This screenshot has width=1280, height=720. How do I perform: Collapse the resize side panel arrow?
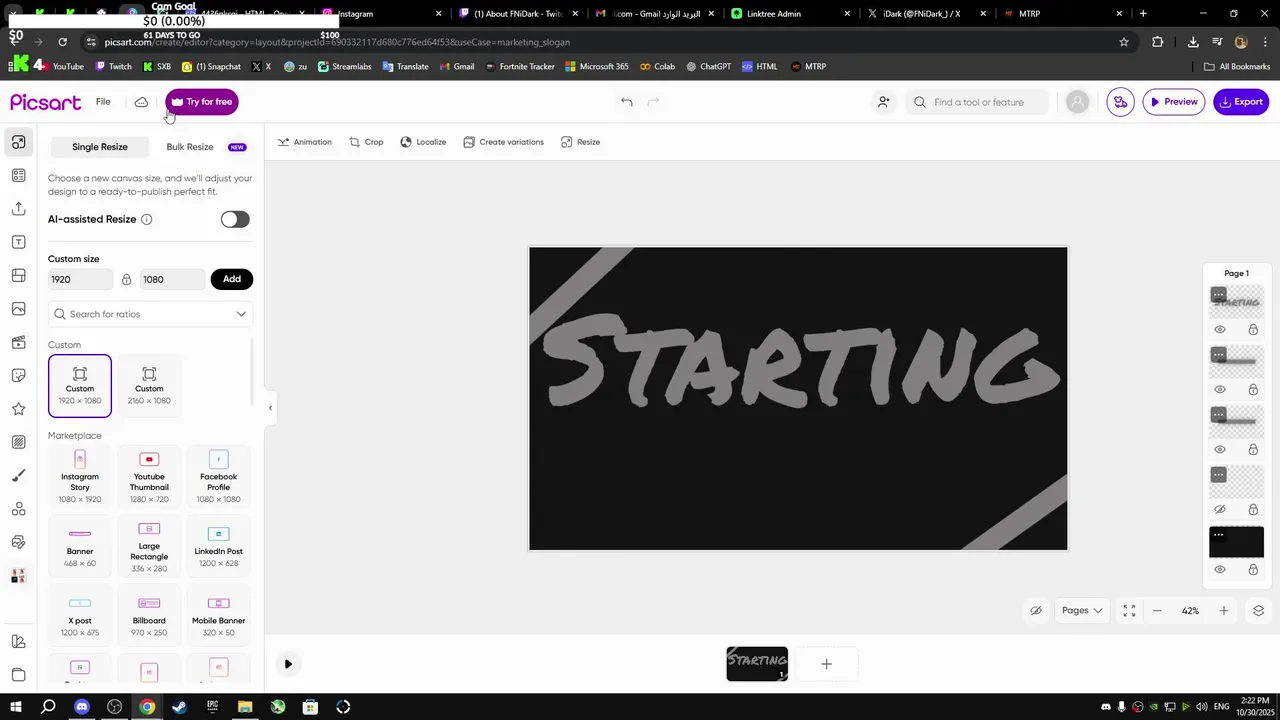269,408
